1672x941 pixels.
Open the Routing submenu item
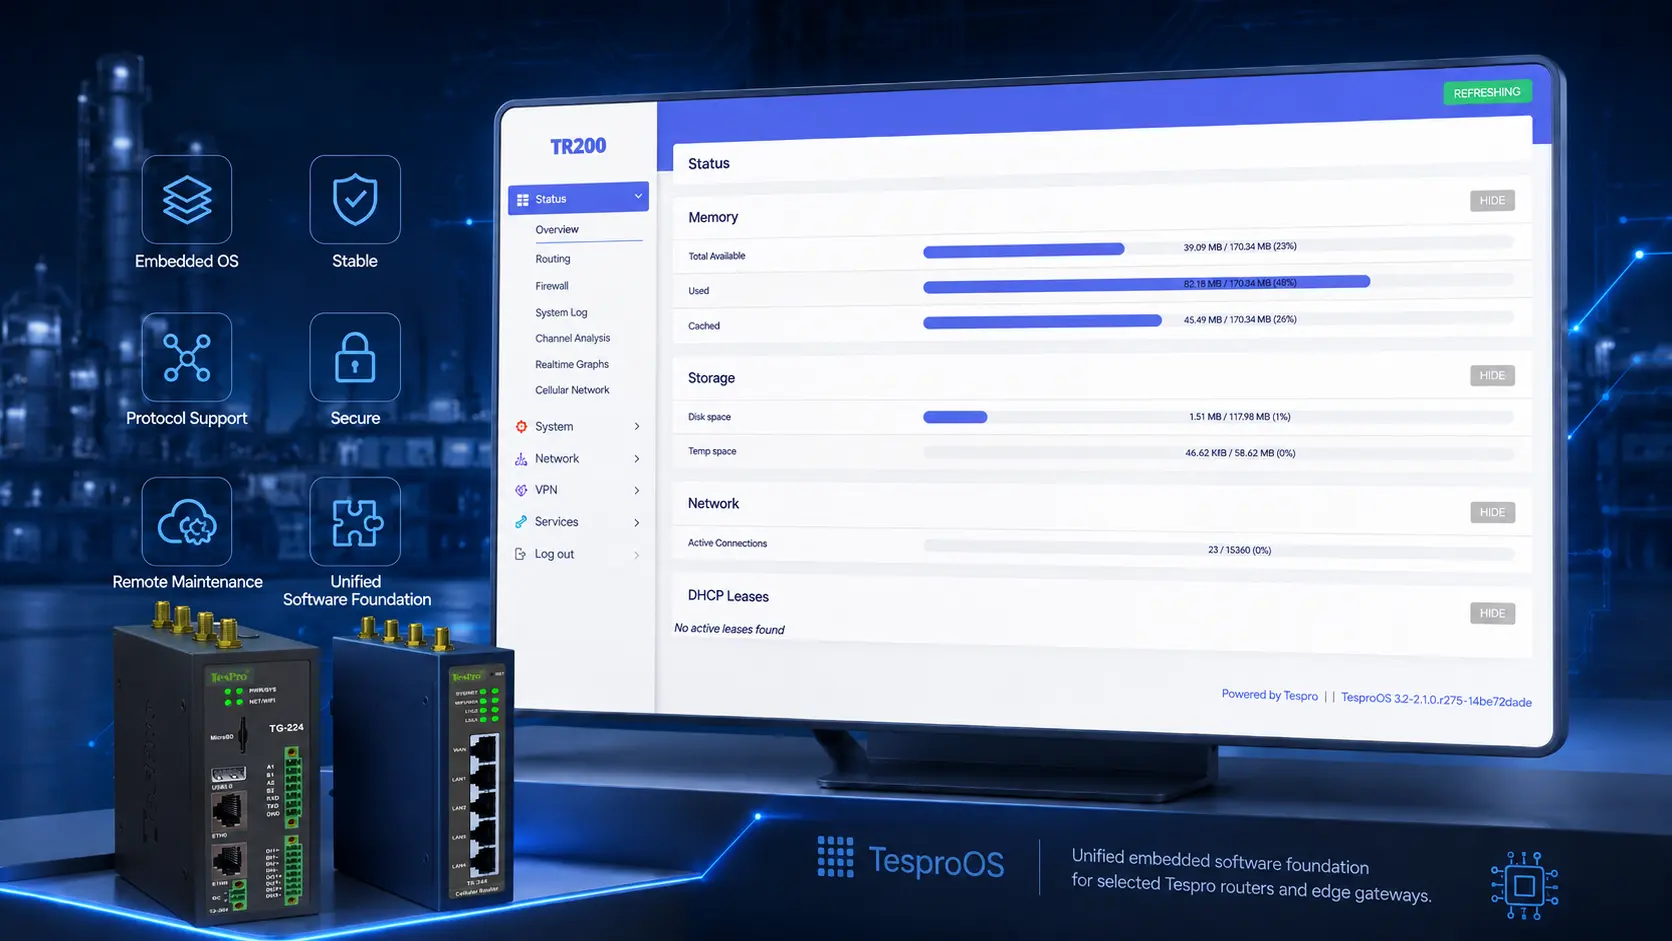click(553, 259)
